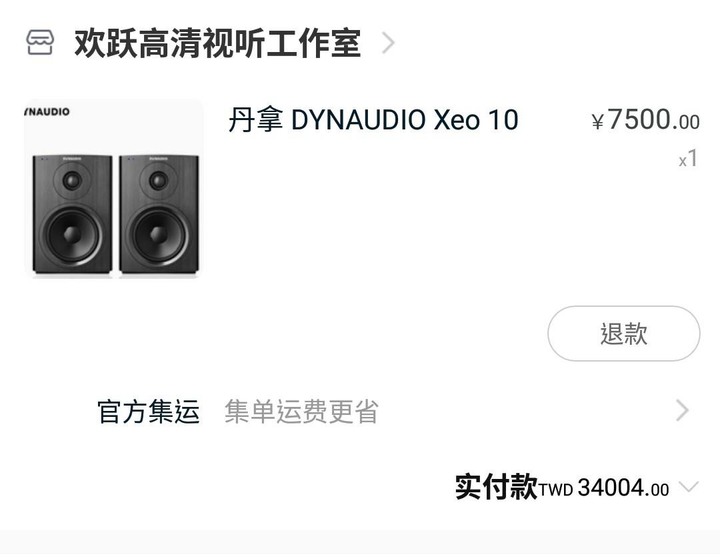
Task: Tap the 实付款 label
Action: point(496,487)
